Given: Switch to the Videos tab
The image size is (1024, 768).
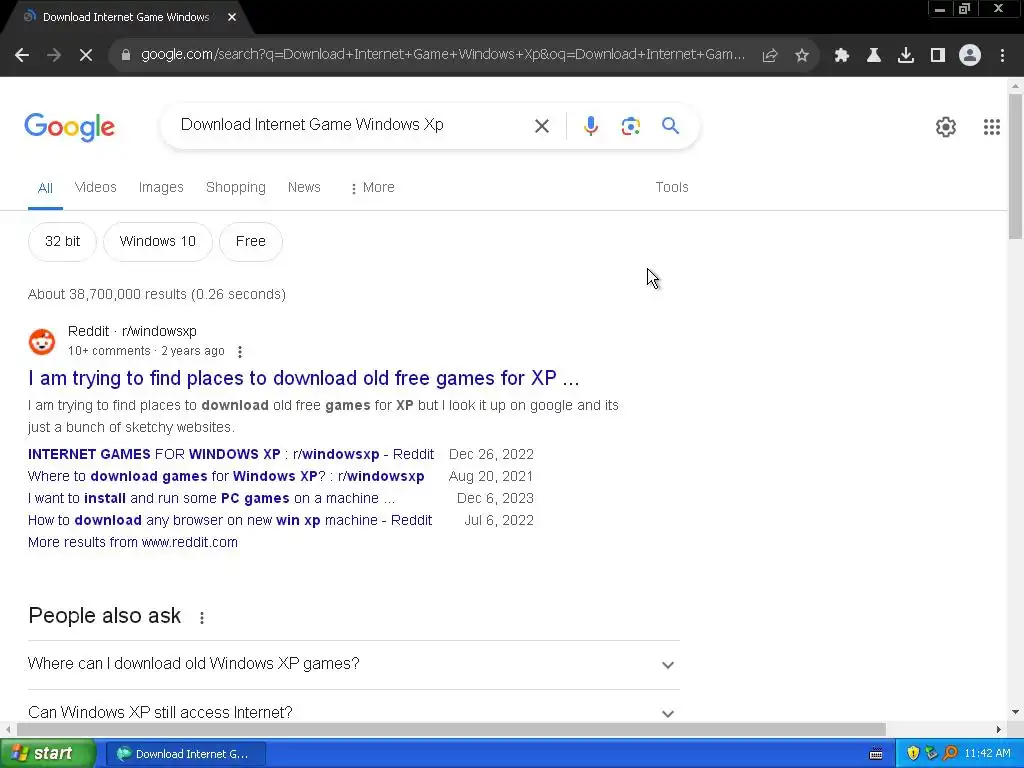Looking at the screenshot, I should tap(95, 187).
